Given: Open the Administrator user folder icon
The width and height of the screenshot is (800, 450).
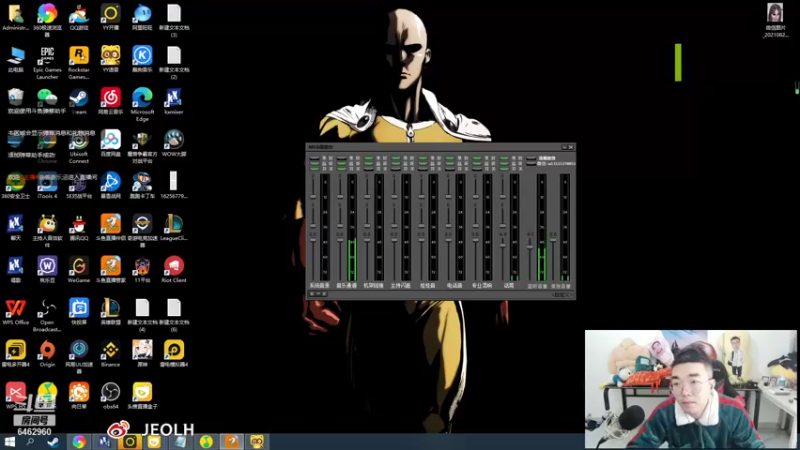Looking at the screenshot, I should coord(15,17).
